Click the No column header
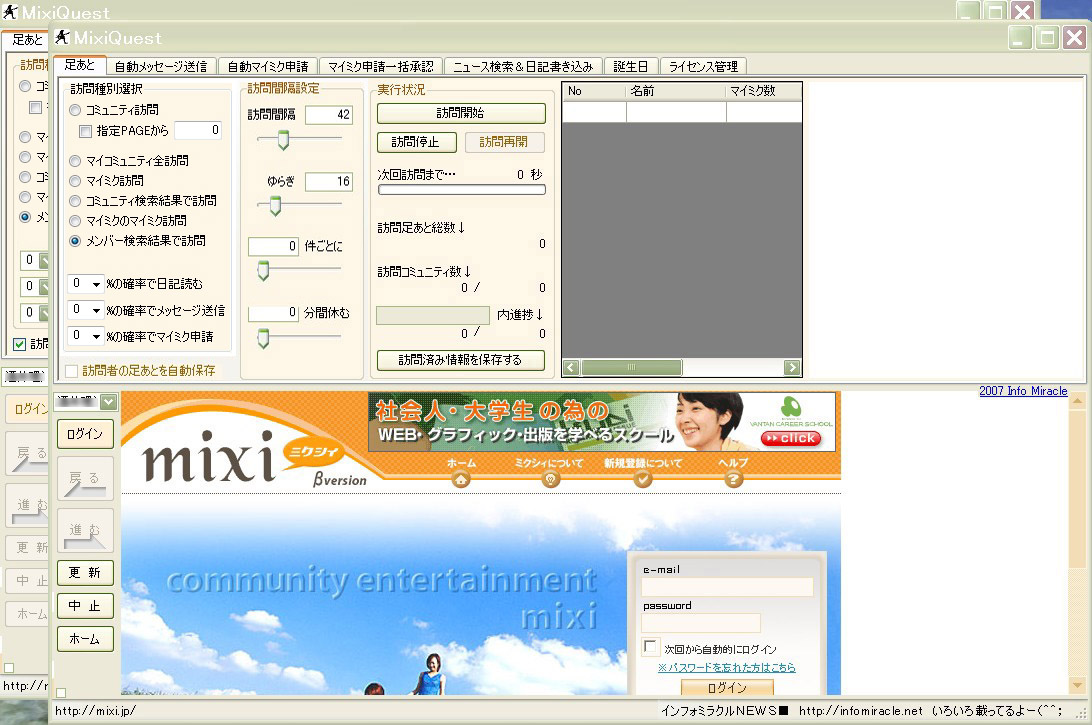1092x725 pixels. point(594,91)
